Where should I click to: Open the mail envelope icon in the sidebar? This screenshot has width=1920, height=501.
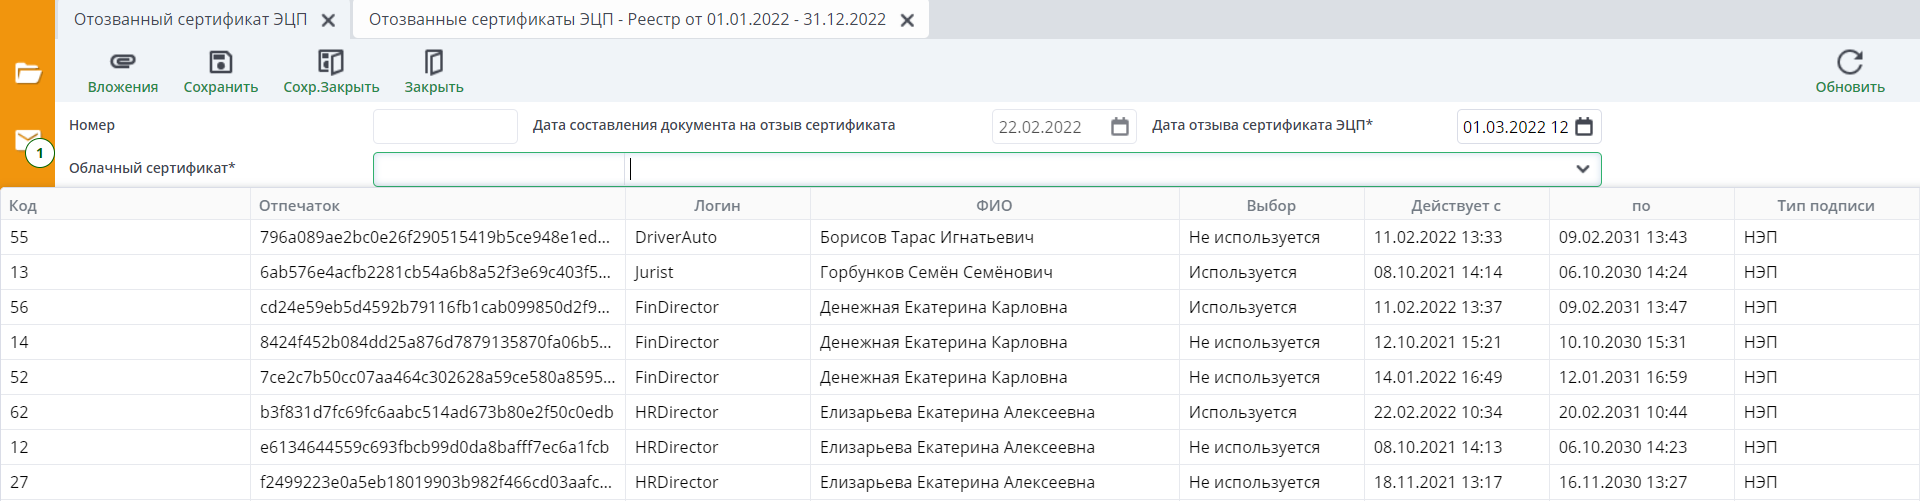coord(28,139)
